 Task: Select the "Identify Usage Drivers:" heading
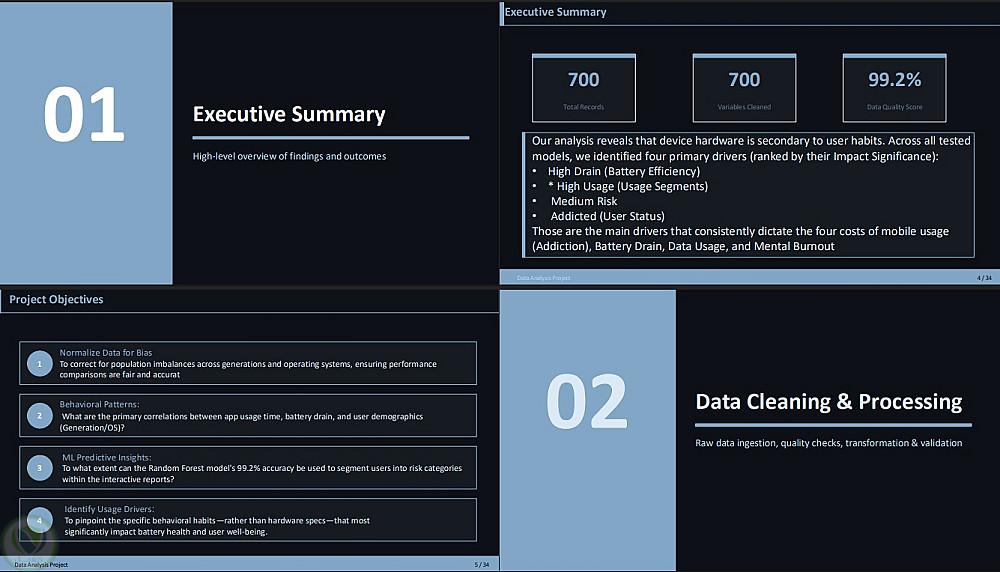point(109,509)
